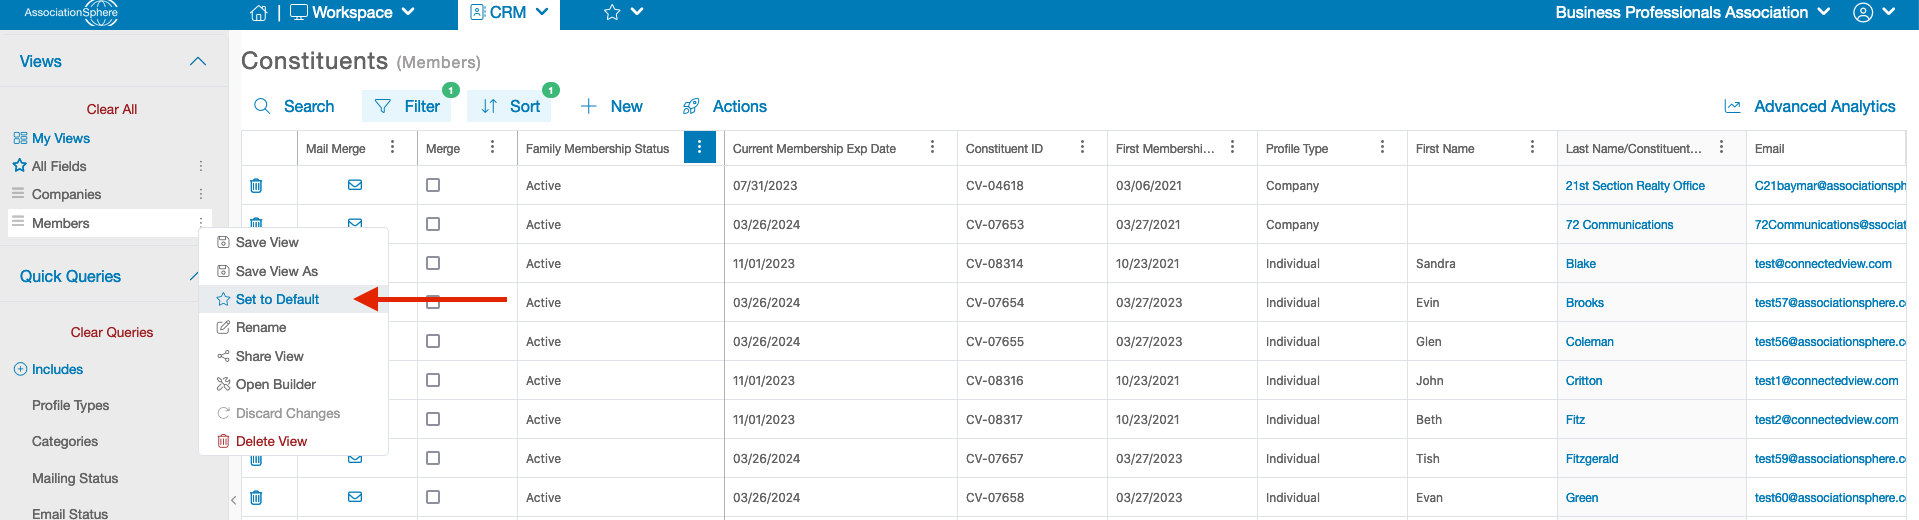The height and width of the screenshot is (520, 1919).
Task: Open the favorites star in top bar
Action: click(612, 13)
